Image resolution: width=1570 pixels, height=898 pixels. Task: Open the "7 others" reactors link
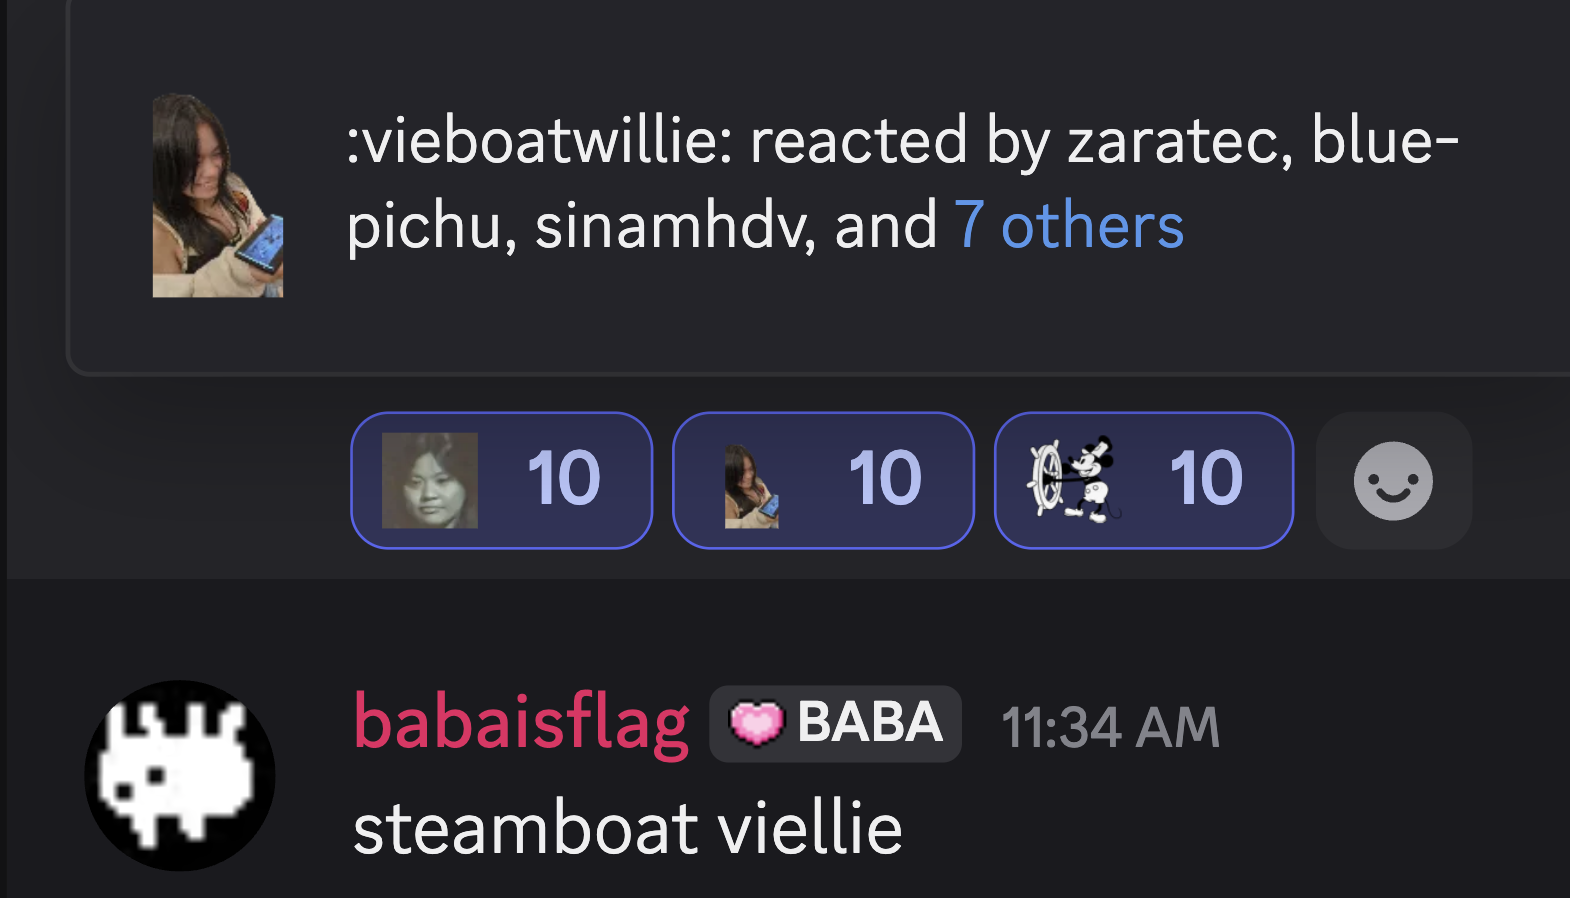(1068, 225)
